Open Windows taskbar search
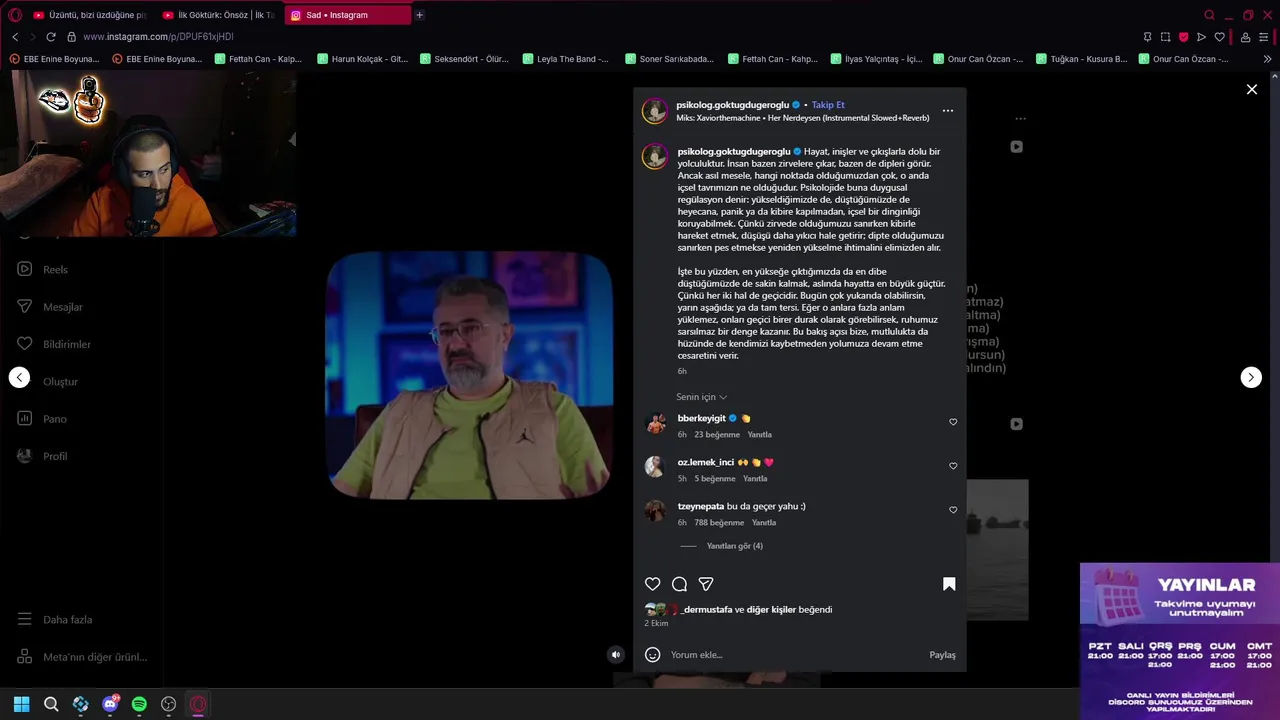 [51, 704]
